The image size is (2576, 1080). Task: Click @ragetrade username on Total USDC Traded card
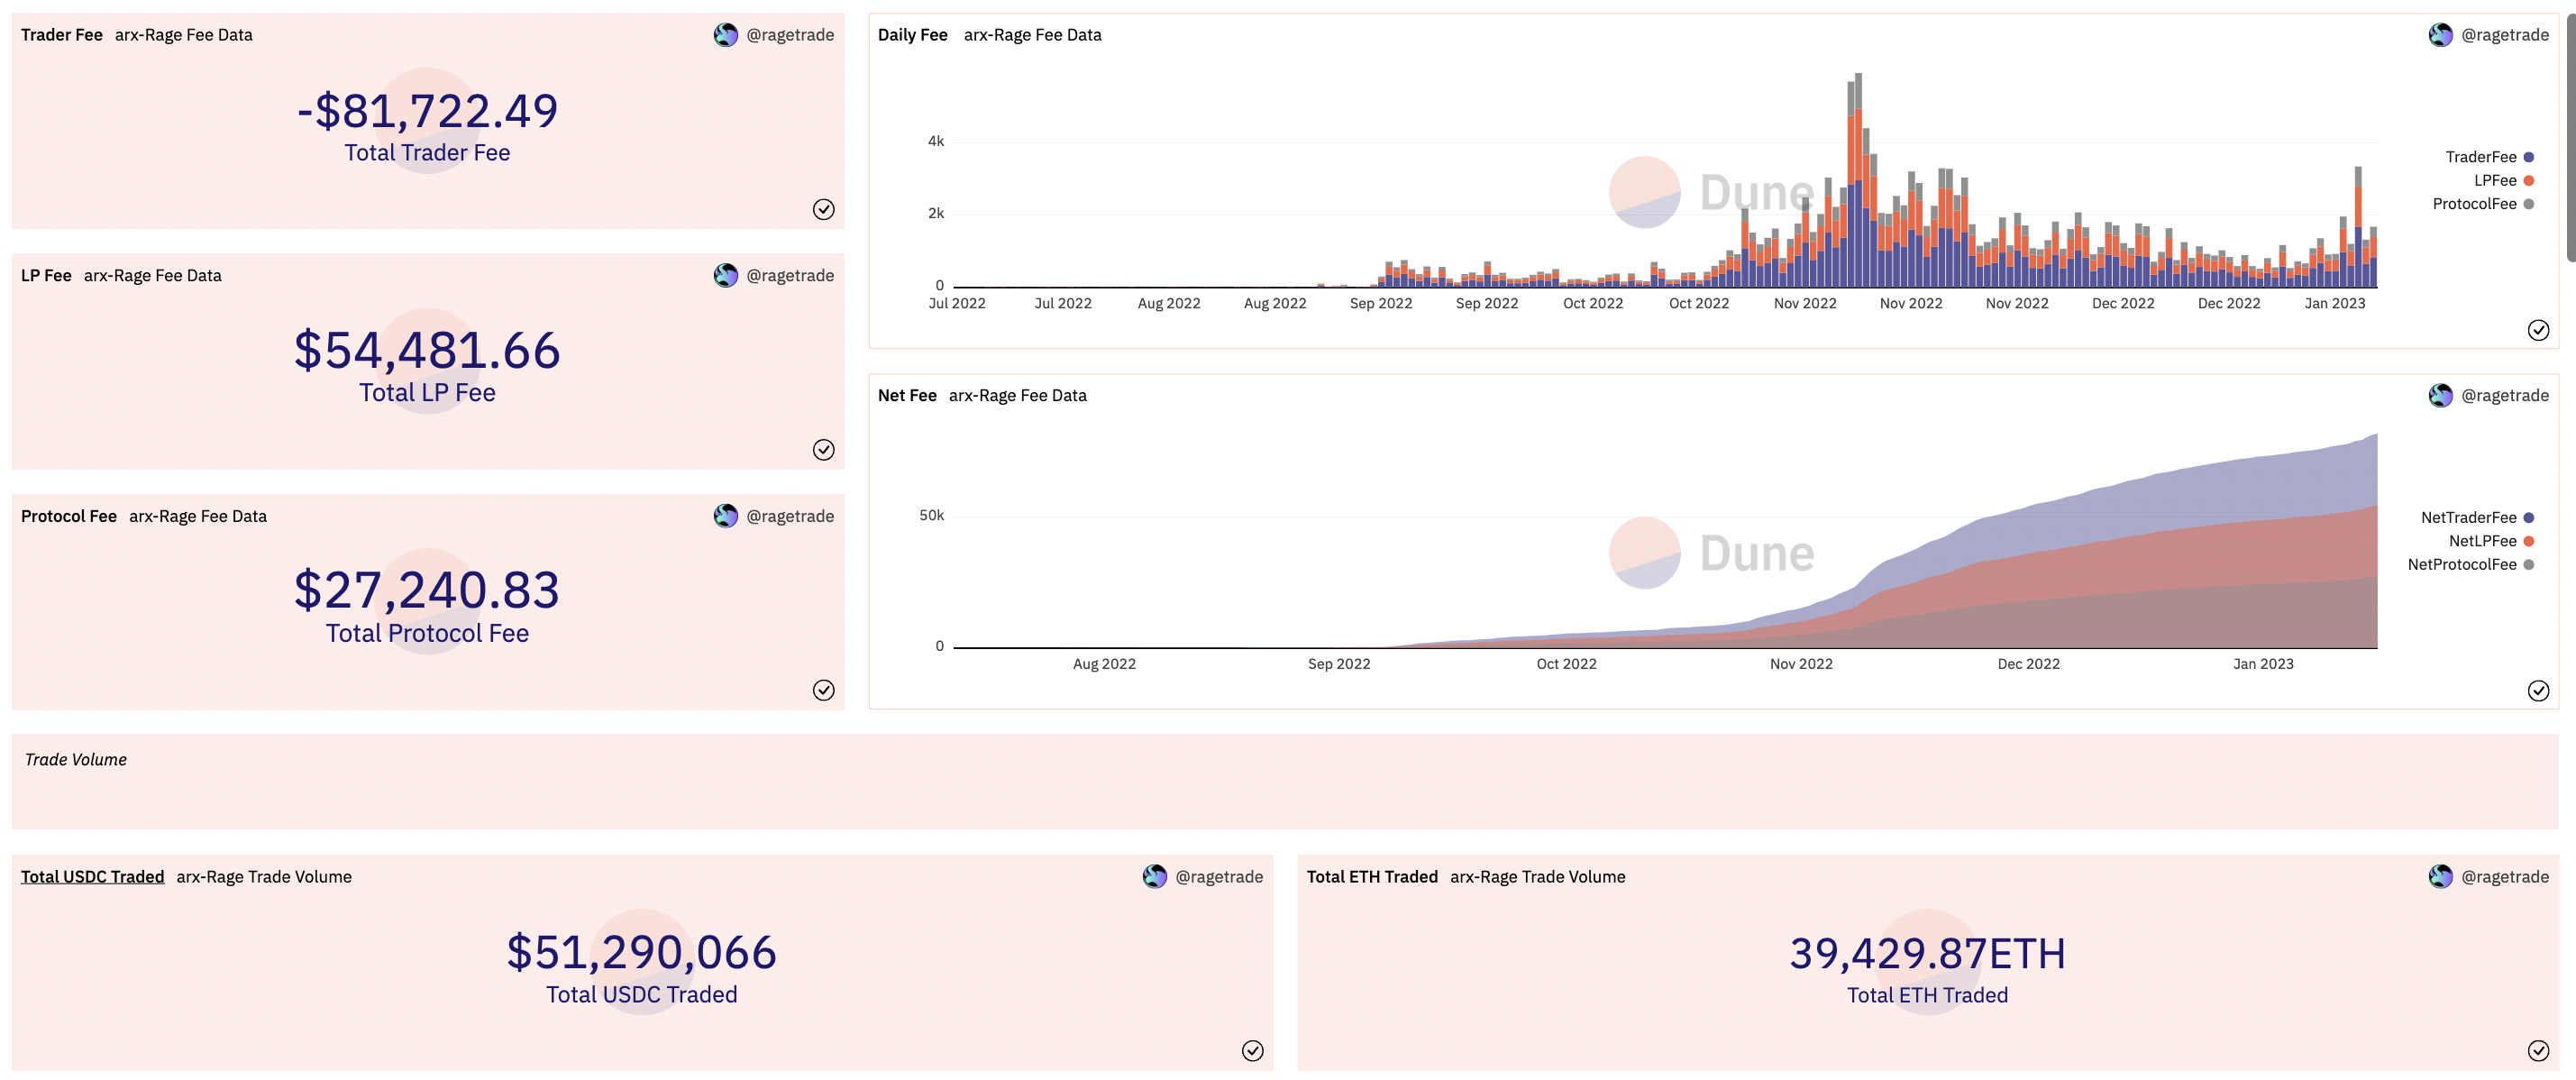point(1219,877)
